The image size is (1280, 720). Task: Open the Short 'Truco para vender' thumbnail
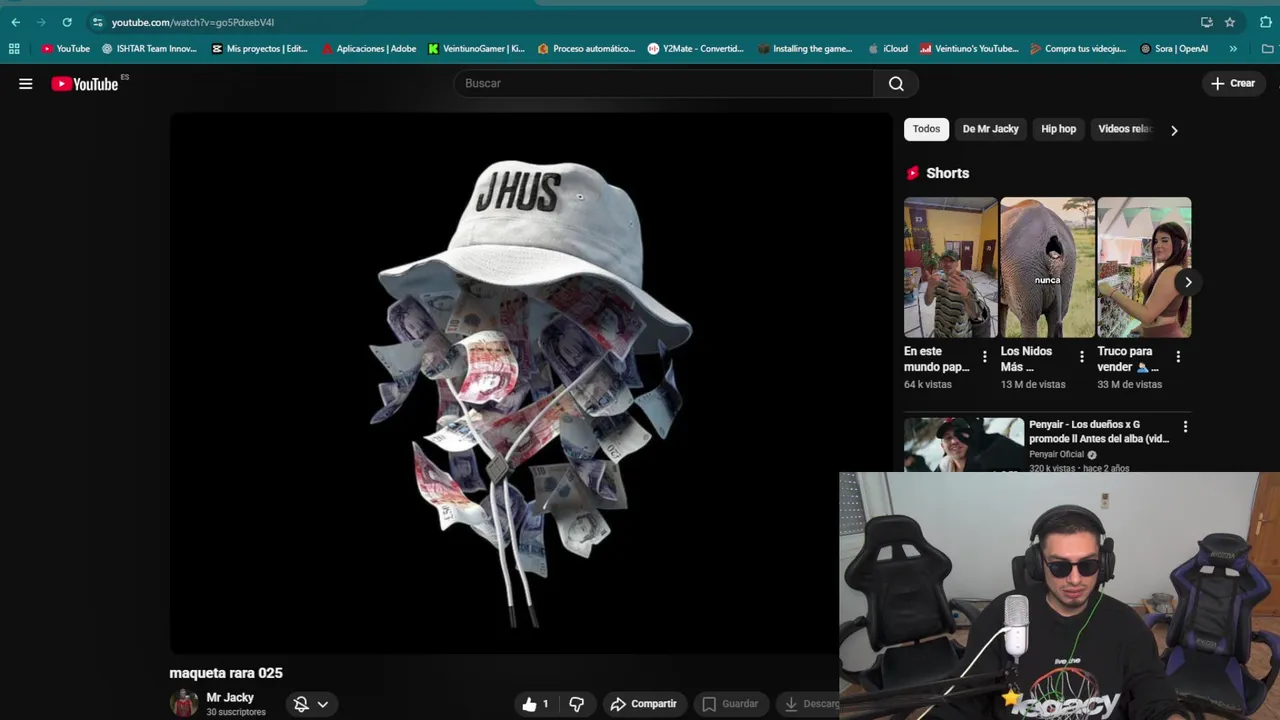(x=1144, y=267)
